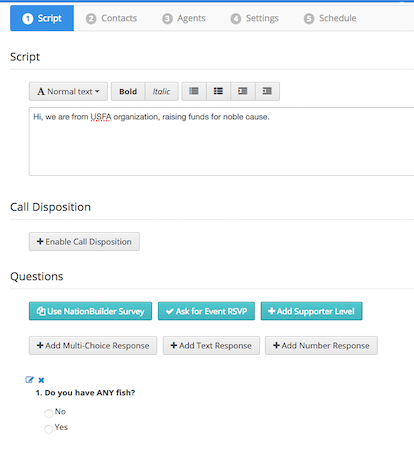The height and width of the screenshot is (450, 414).
Task: Go to the Agents step tab
Action: point(184,18)
